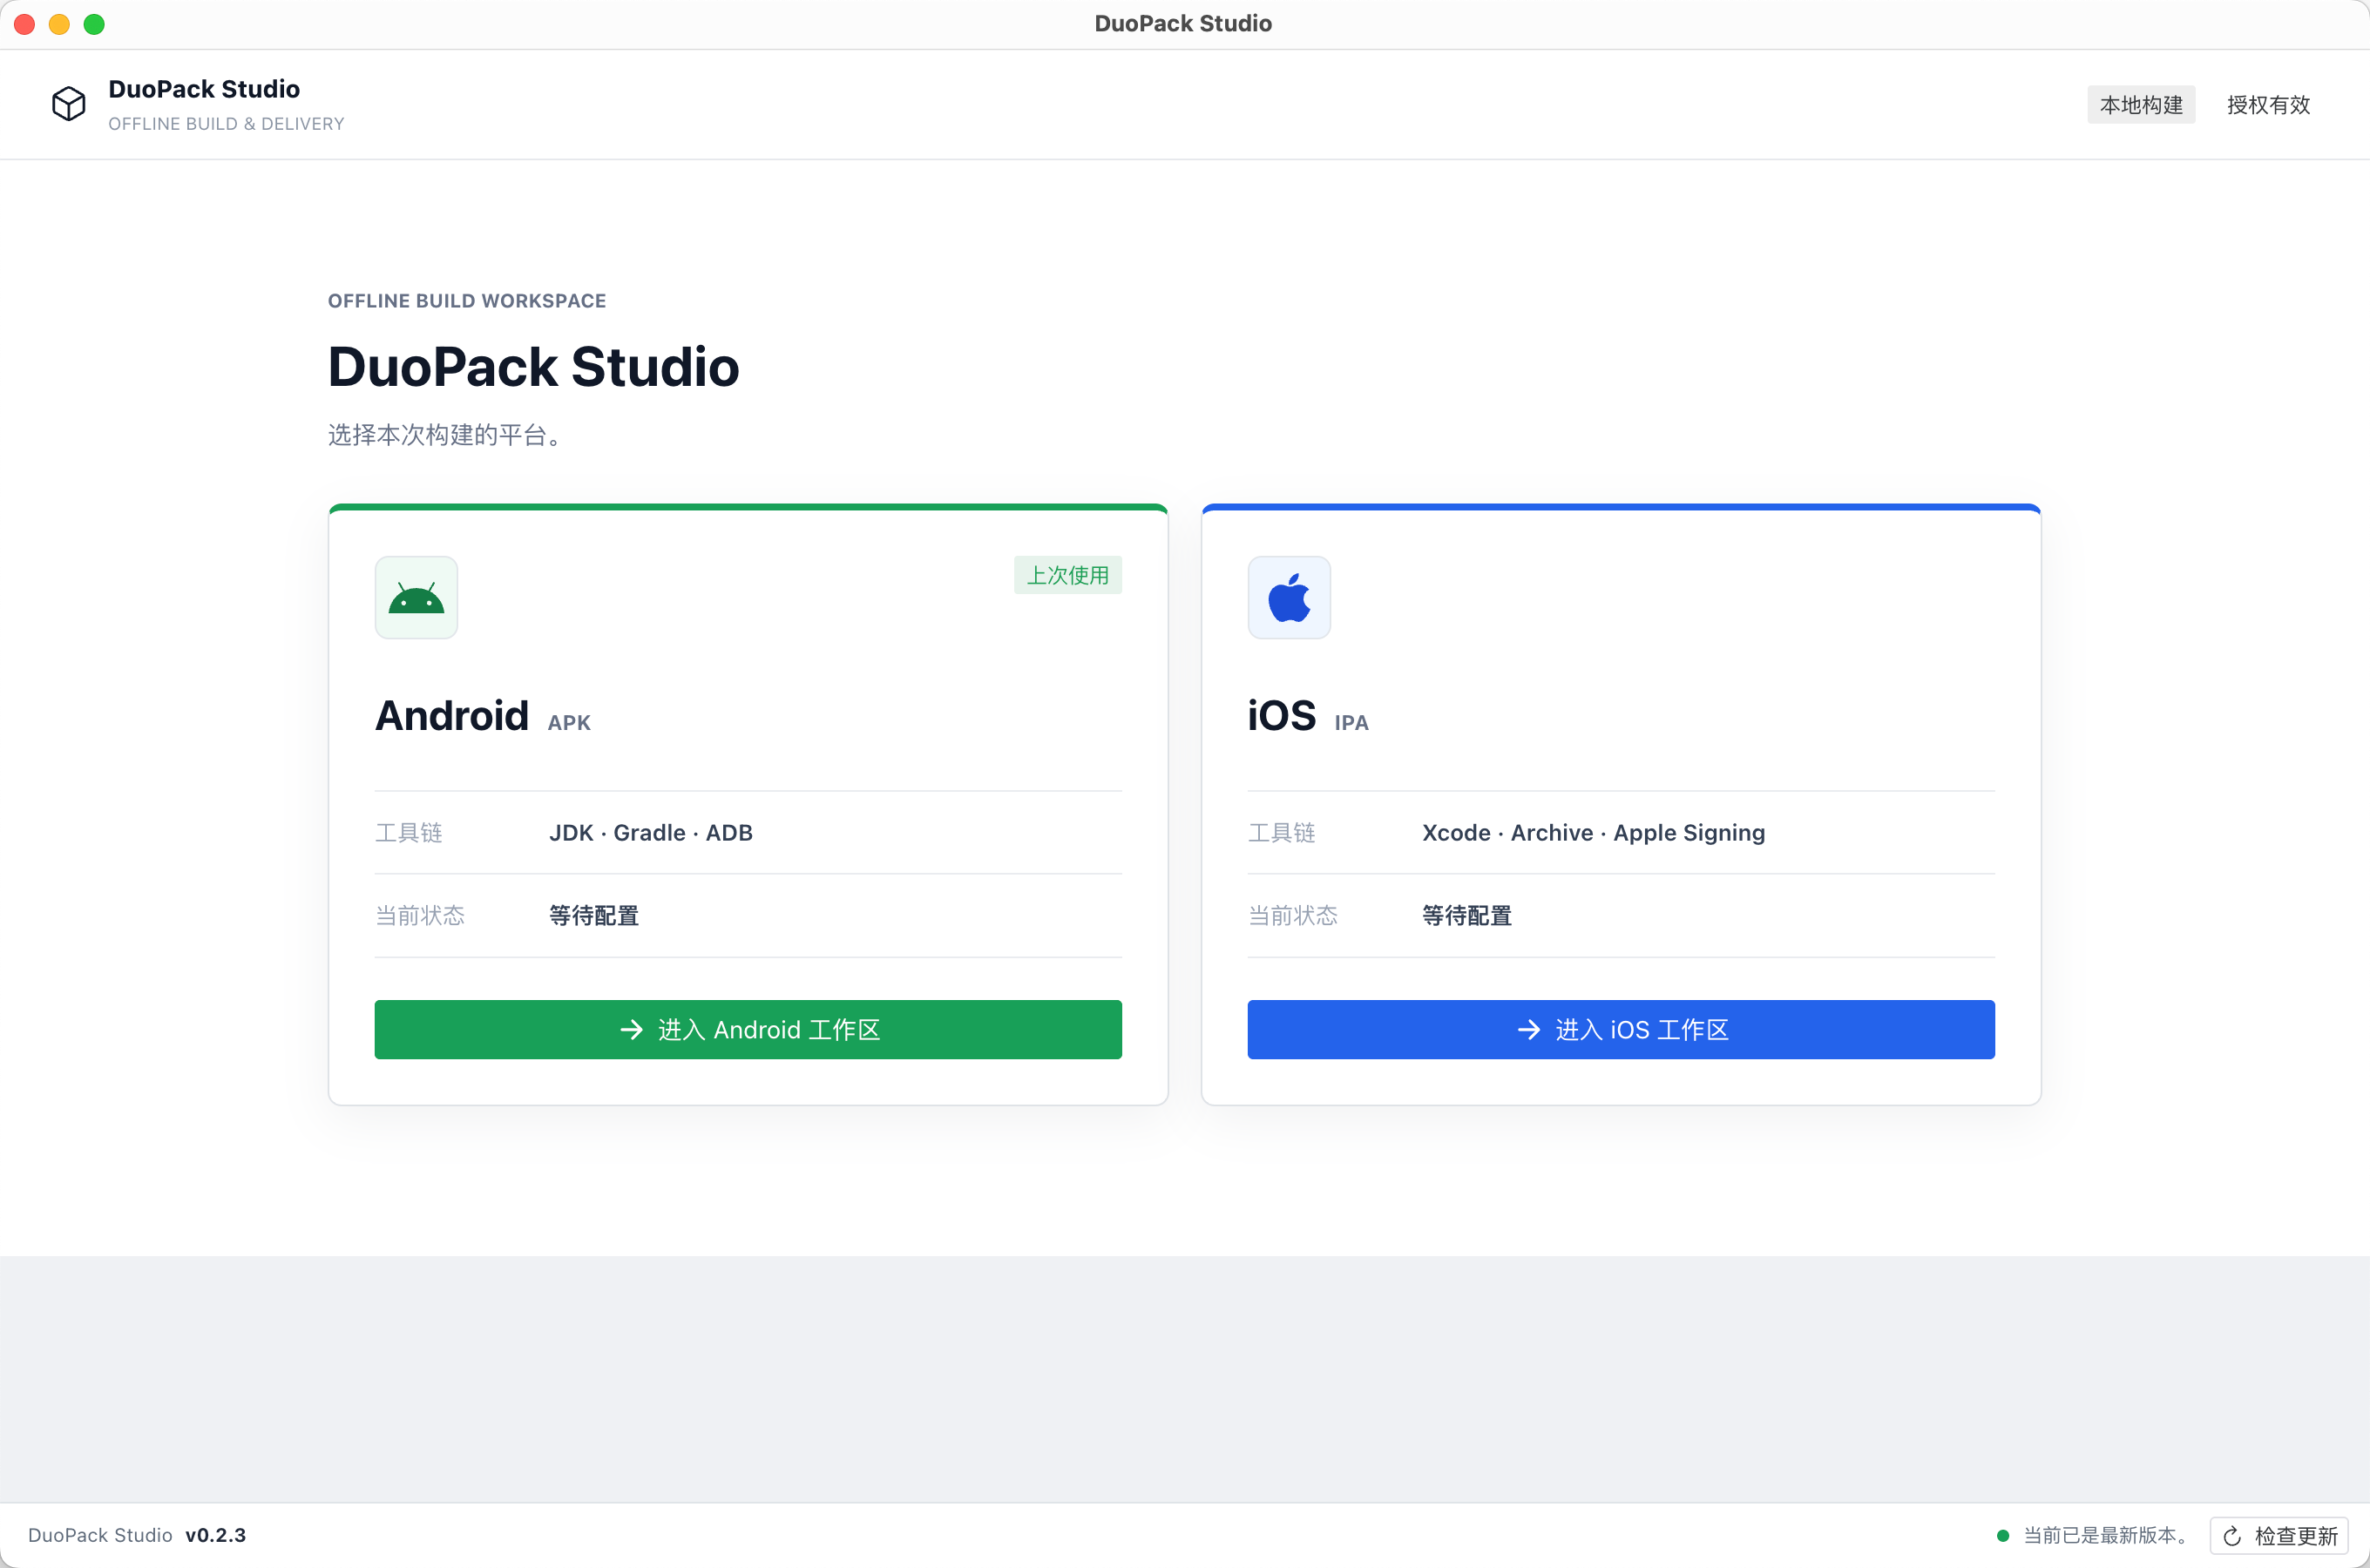2370x1568 pixels.
Task: Click the refresh icon beside 检查更新
Action: click(x=2232, y=1536)
